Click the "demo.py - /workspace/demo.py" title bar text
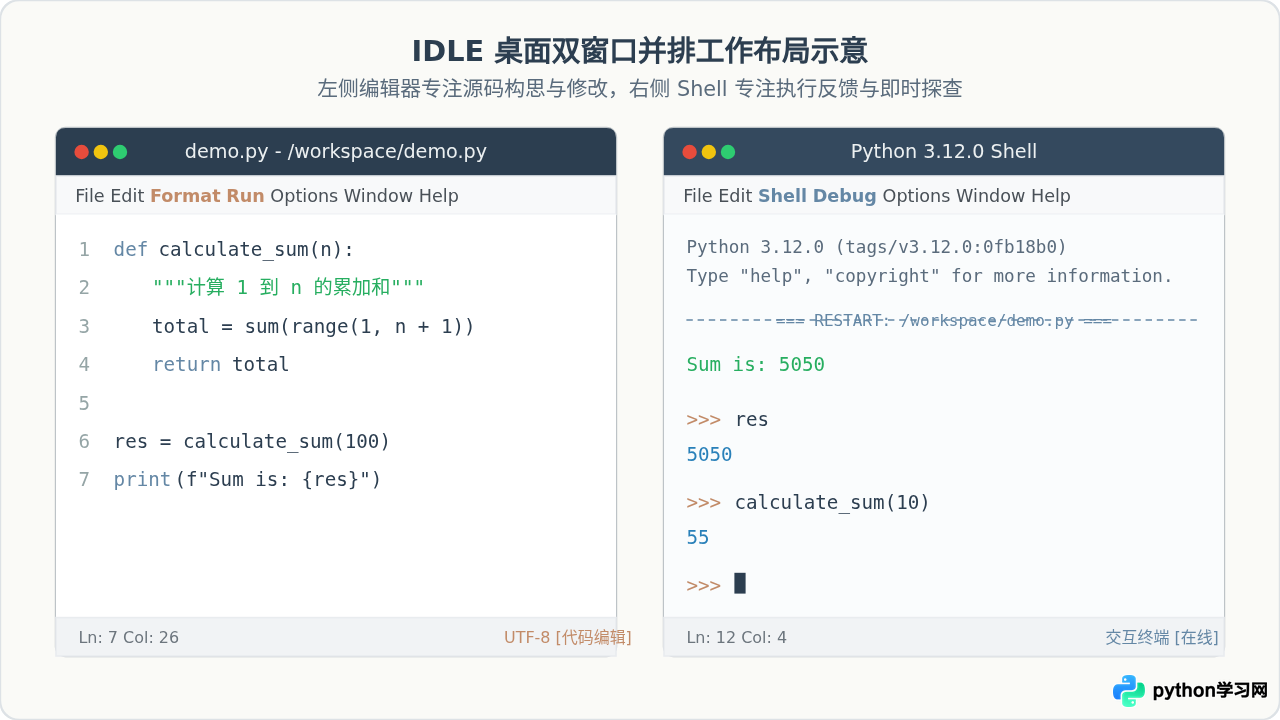 point(336,152)
